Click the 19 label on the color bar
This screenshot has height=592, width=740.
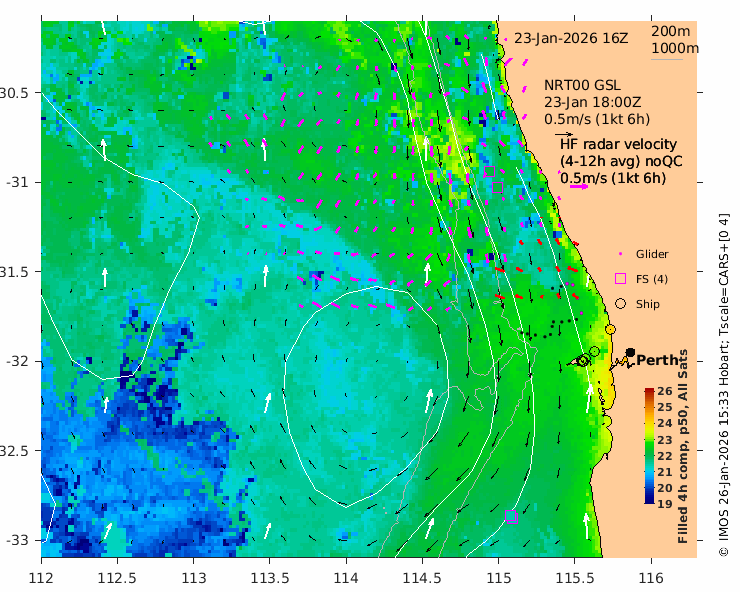[x=664, y=504]
